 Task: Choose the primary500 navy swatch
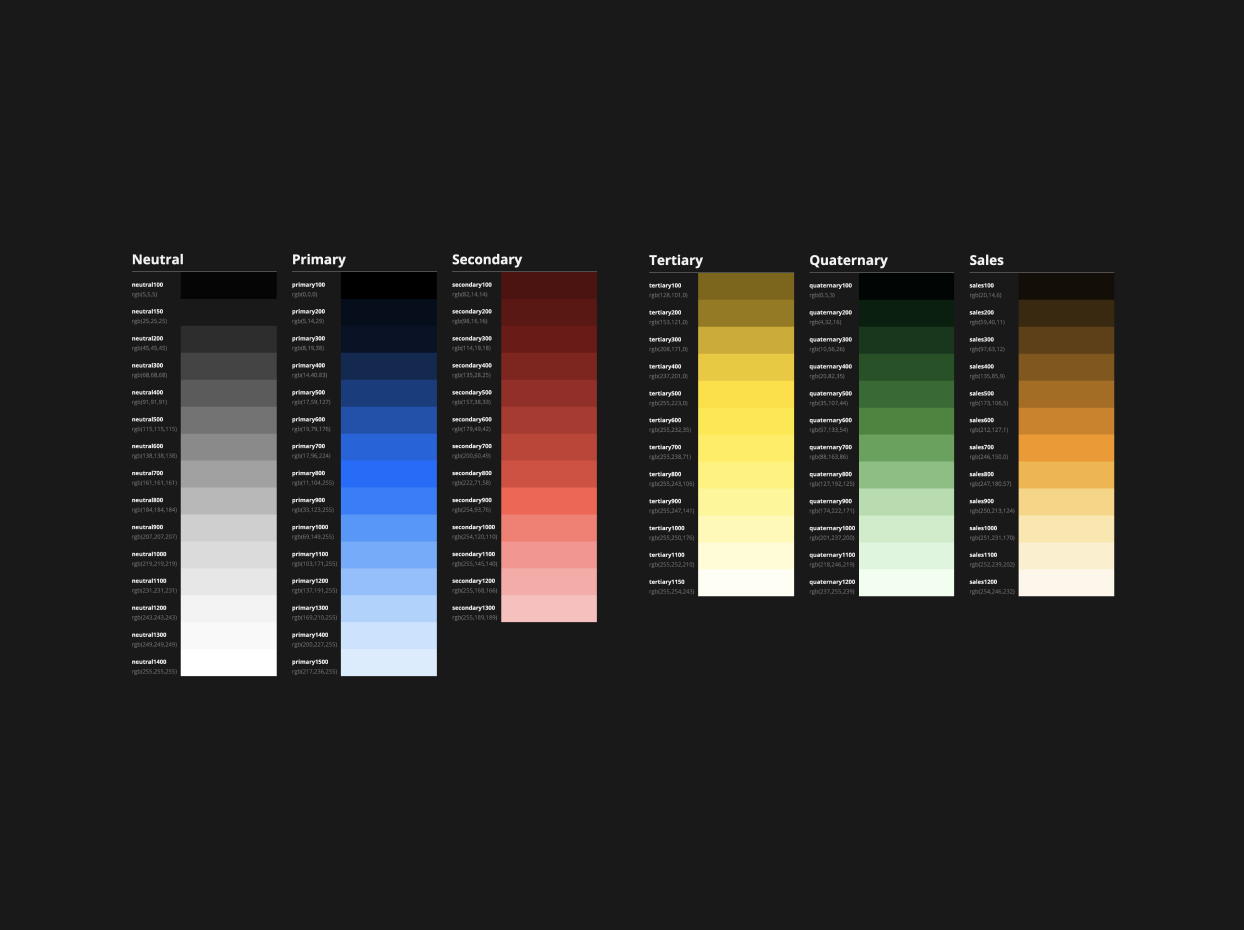point(389,393)
